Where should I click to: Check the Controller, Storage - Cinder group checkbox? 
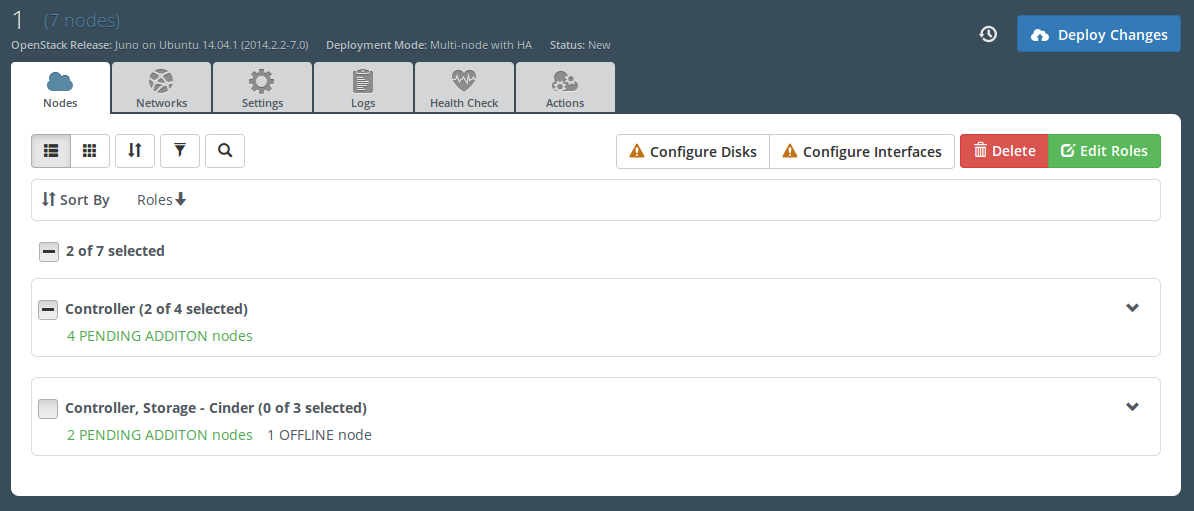tap(48, 408)
